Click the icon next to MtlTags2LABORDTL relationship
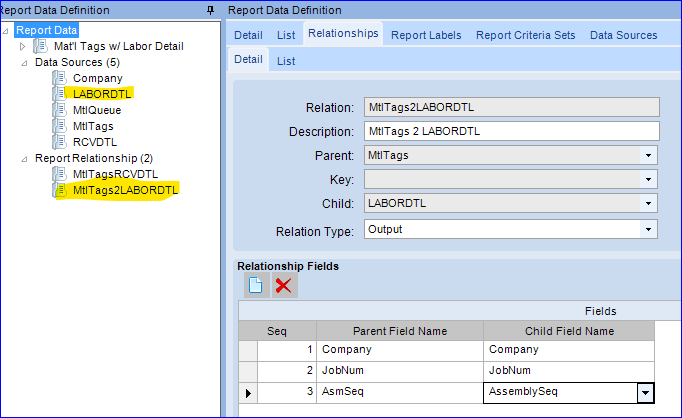This screenshot has height=418, width=682. pos(60,190)
